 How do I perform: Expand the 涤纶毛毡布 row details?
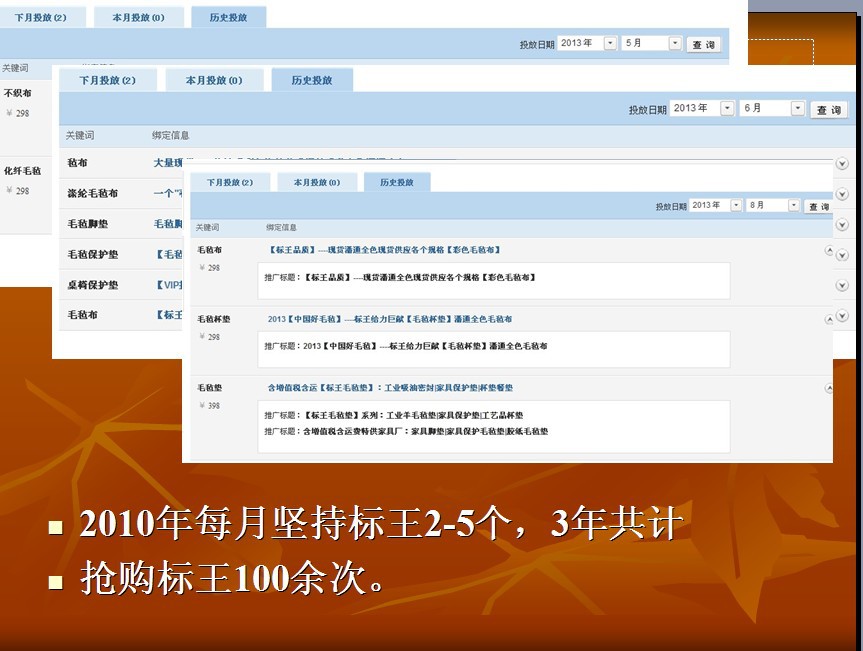tap(842, 194)
